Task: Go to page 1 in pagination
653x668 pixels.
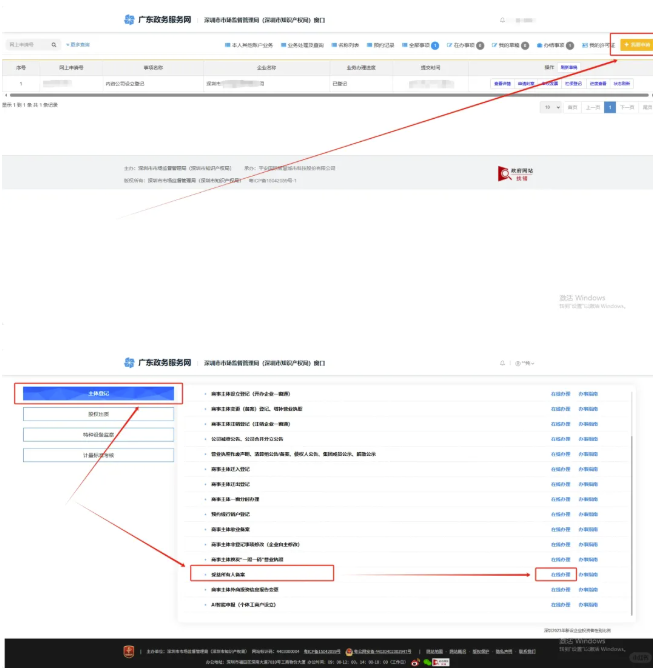Action: click(x=609, y=106)
